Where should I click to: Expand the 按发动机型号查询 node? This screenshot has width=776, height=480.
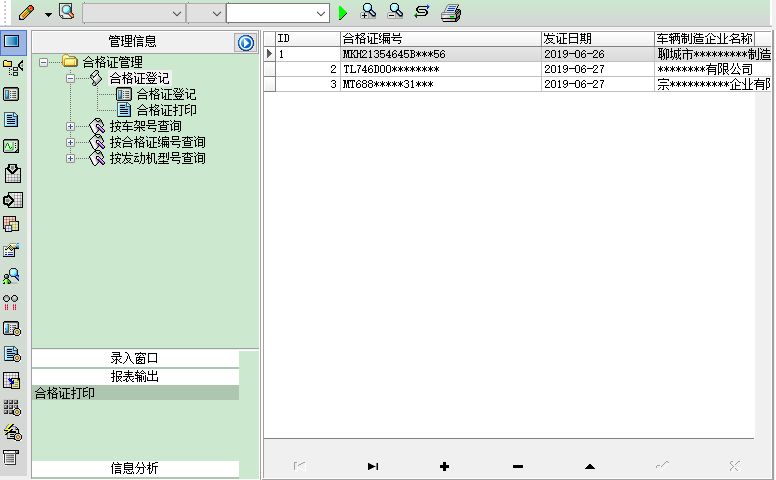70,158
